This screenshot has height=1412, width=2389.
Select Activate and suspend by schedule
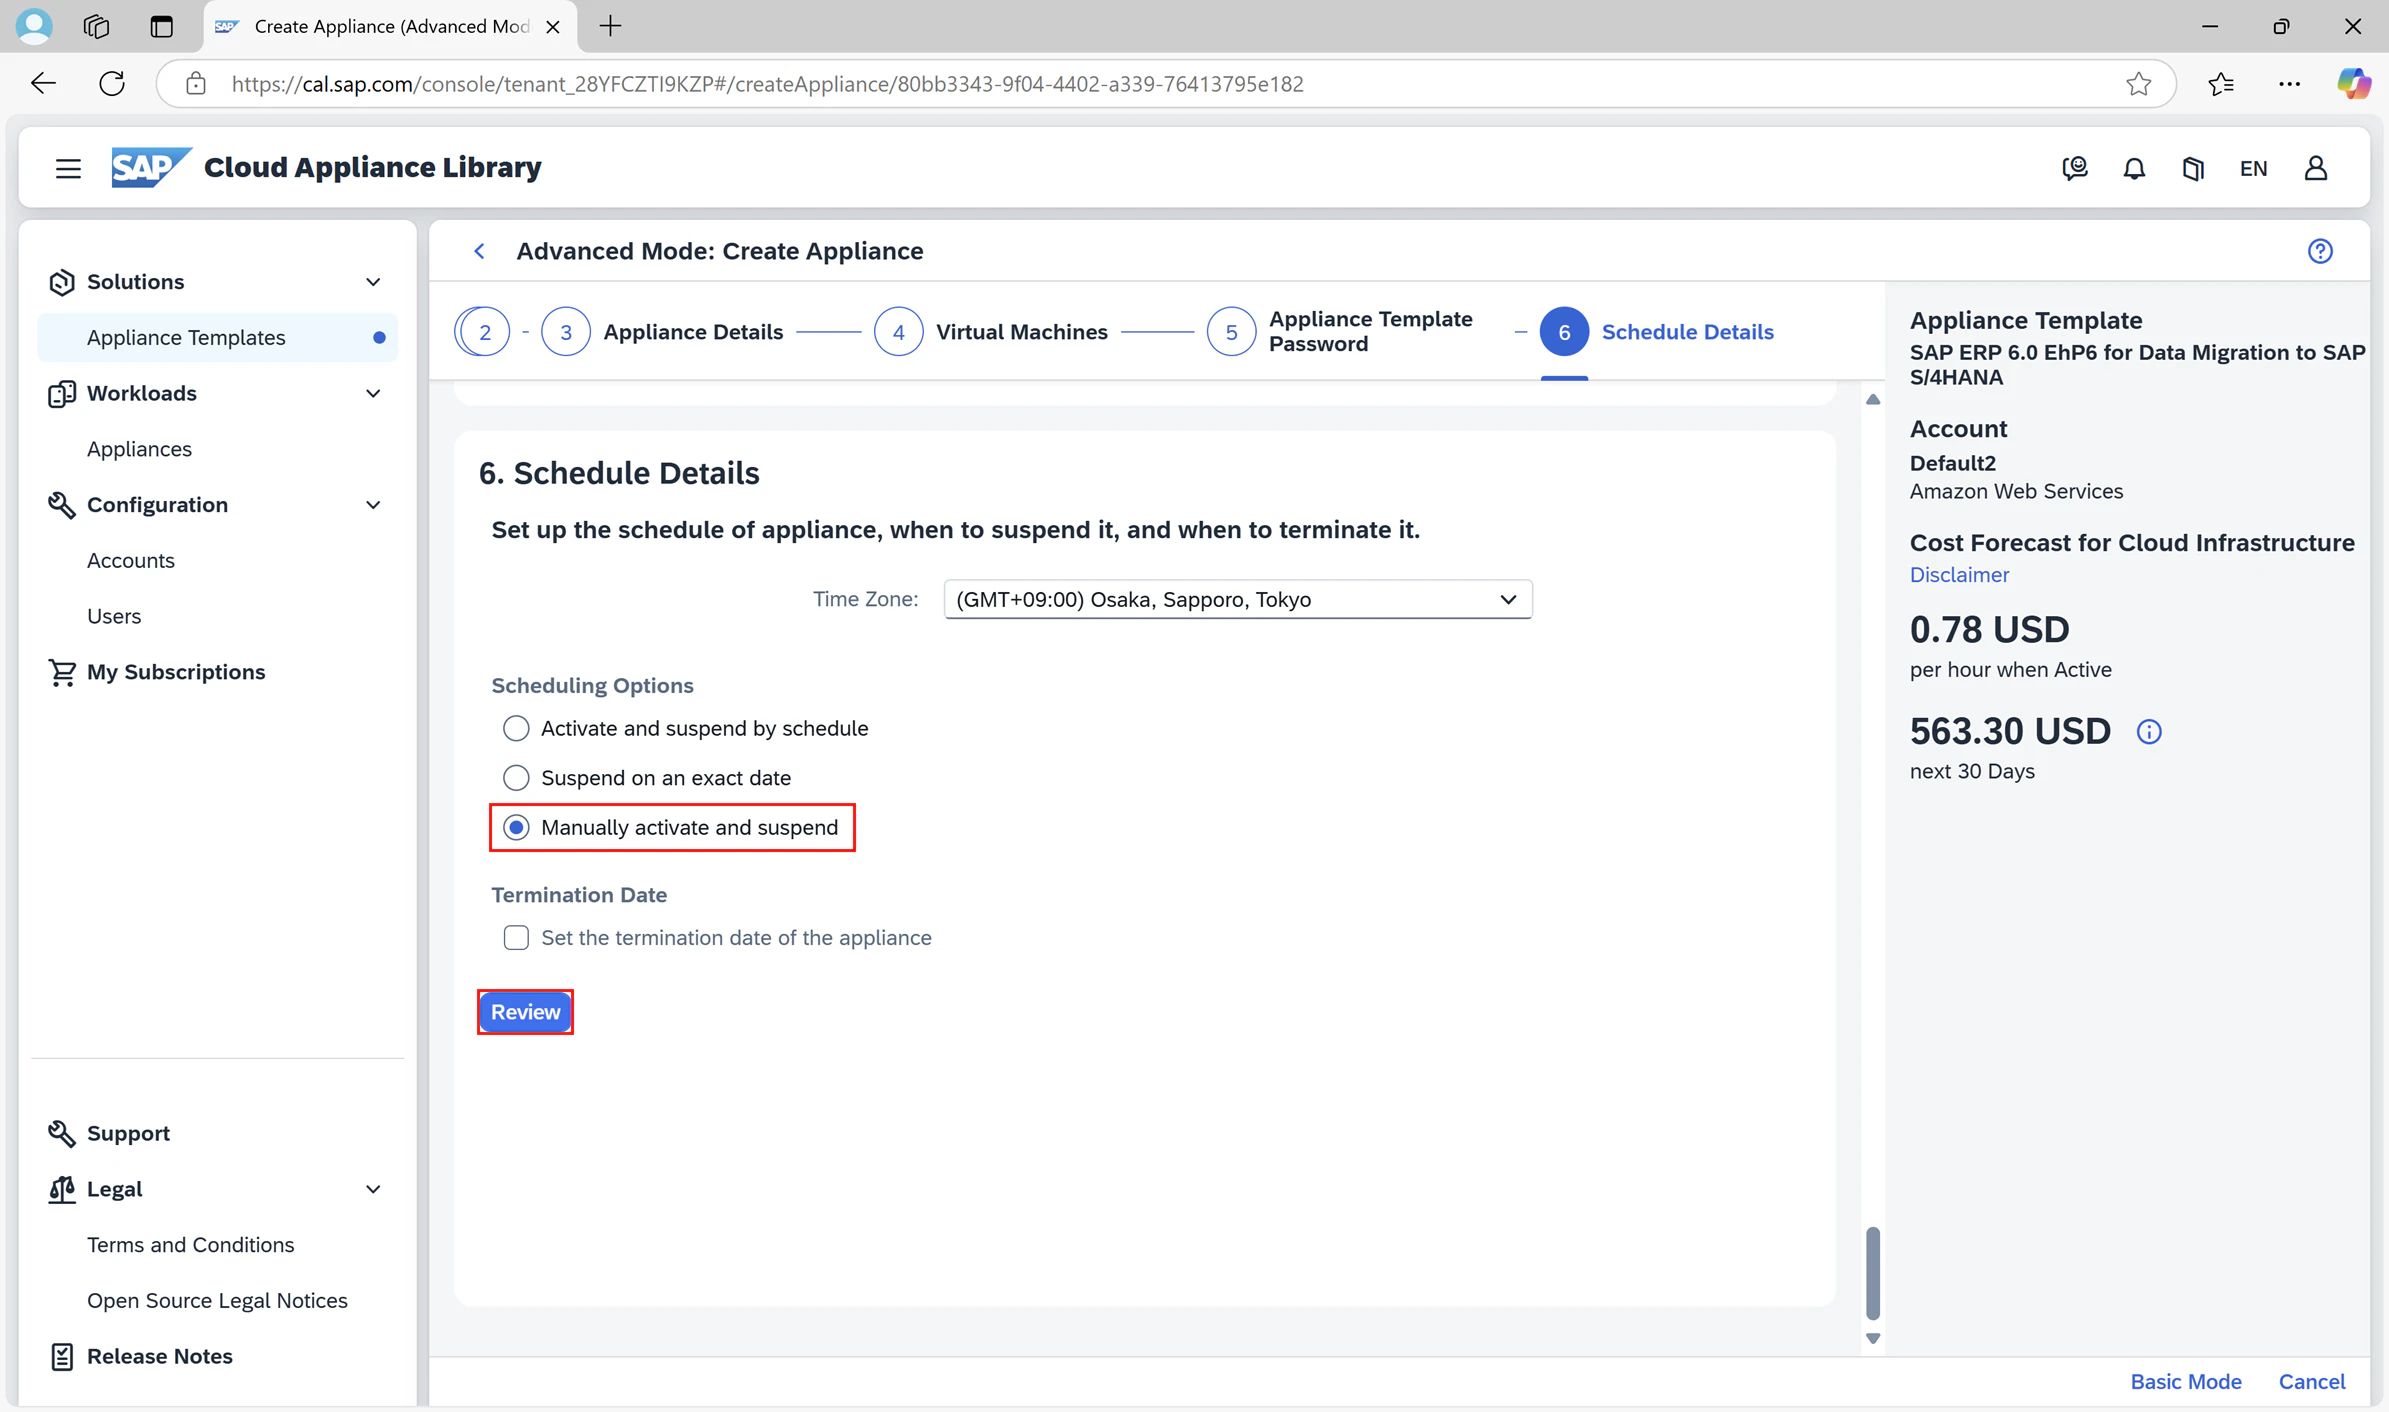pyautogui.click(x=516, y=728)
